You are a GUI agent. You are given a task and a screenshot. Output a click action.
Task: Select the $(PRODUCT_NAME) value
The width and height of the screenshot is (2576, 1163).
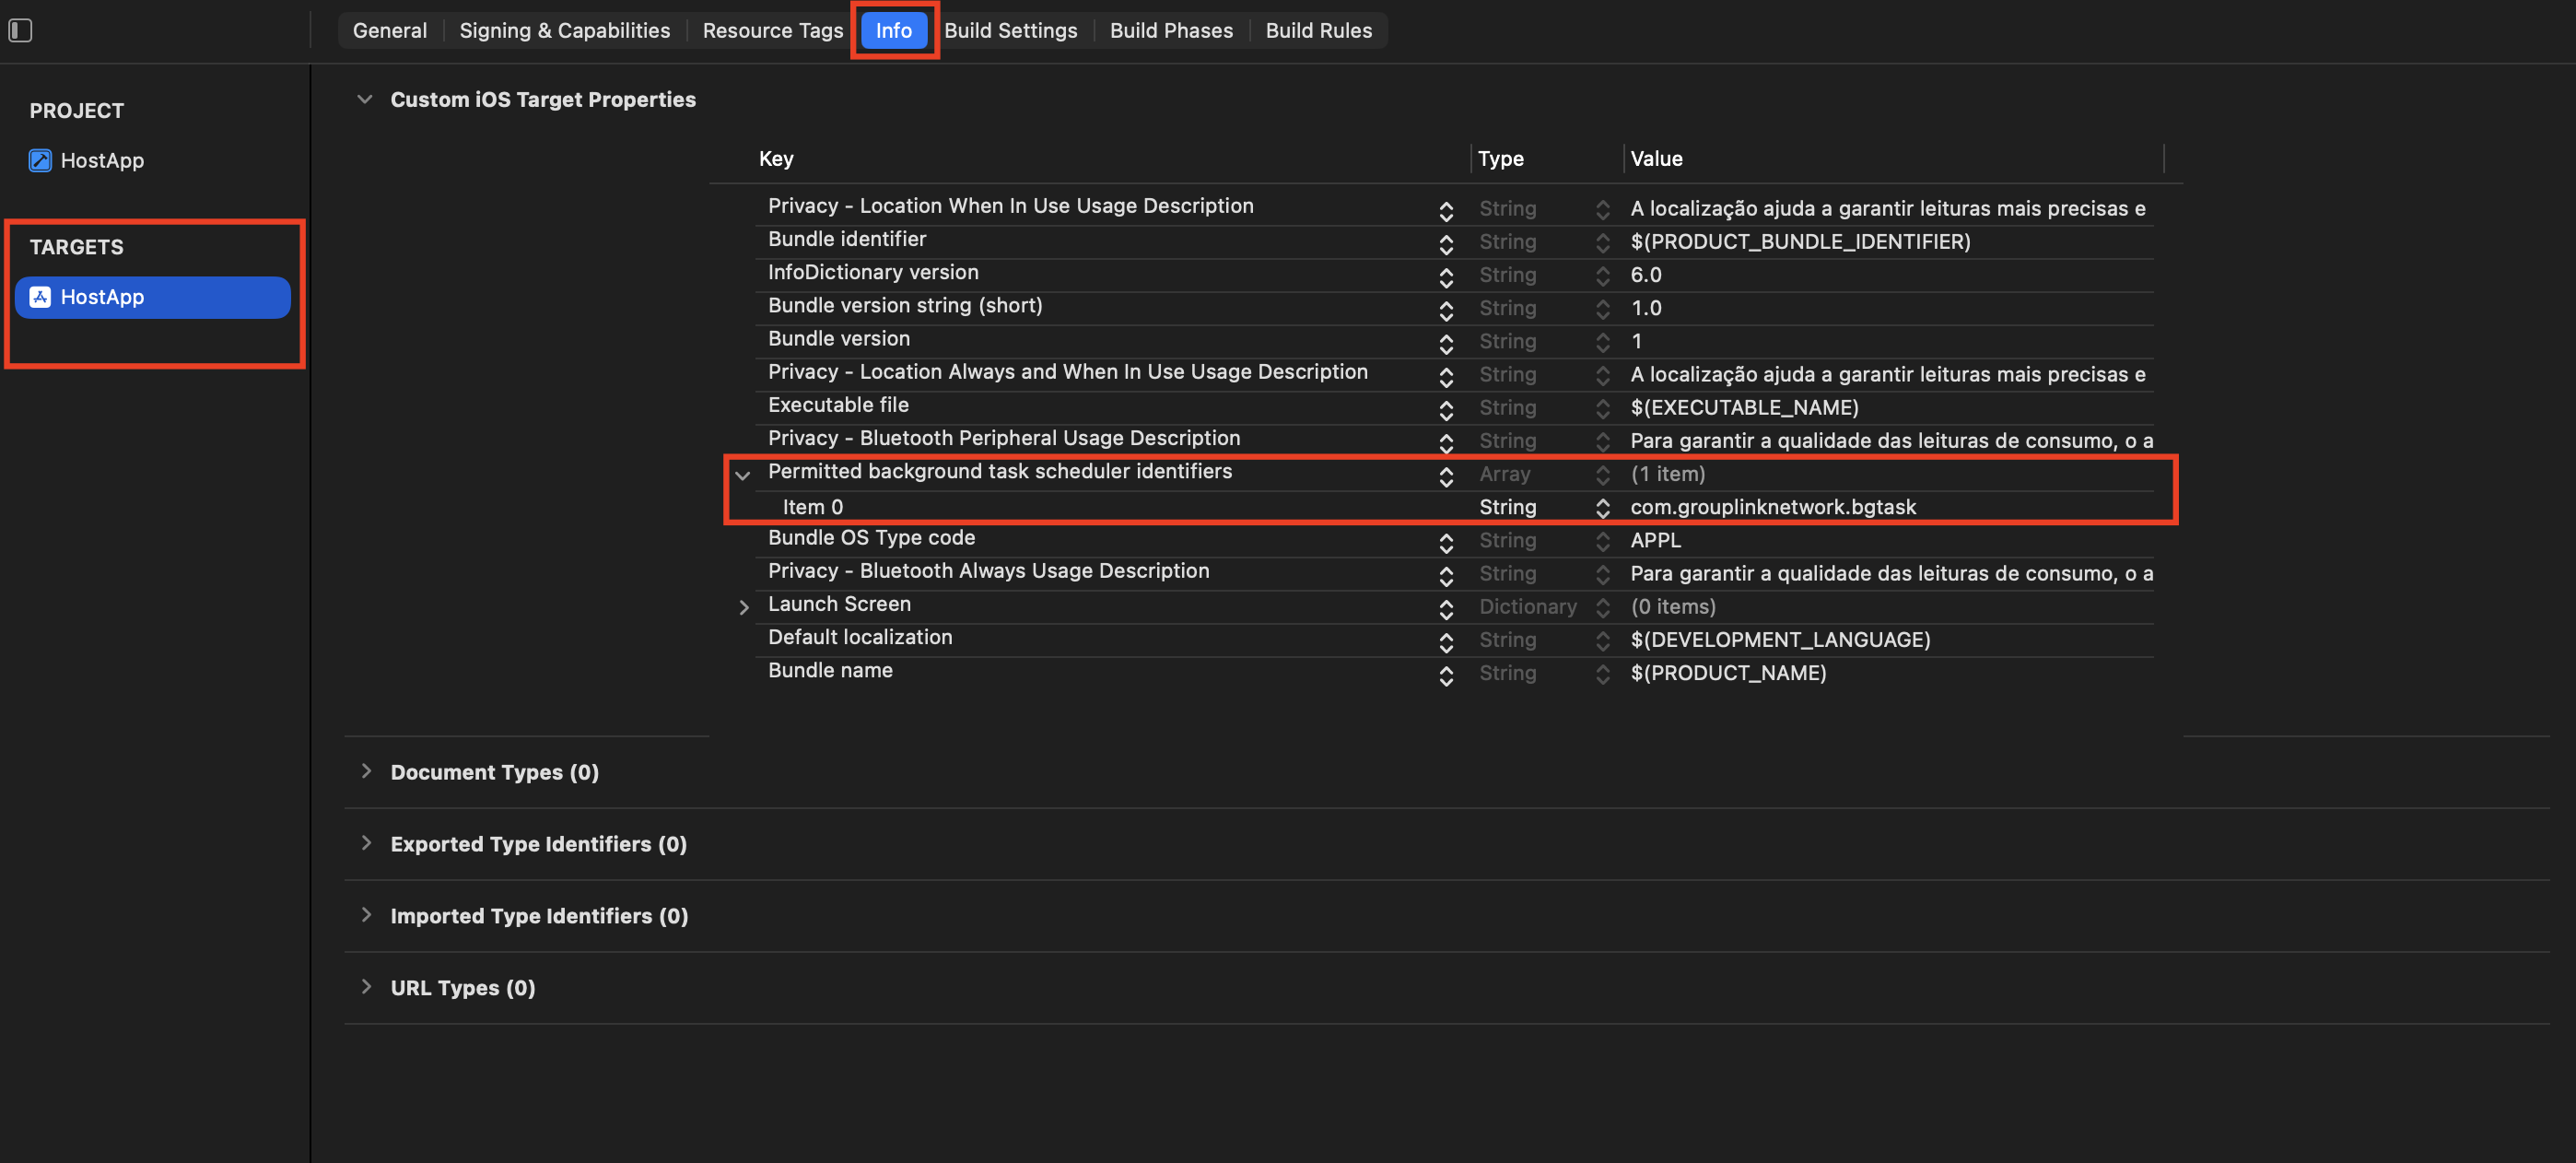[1728, 673]
